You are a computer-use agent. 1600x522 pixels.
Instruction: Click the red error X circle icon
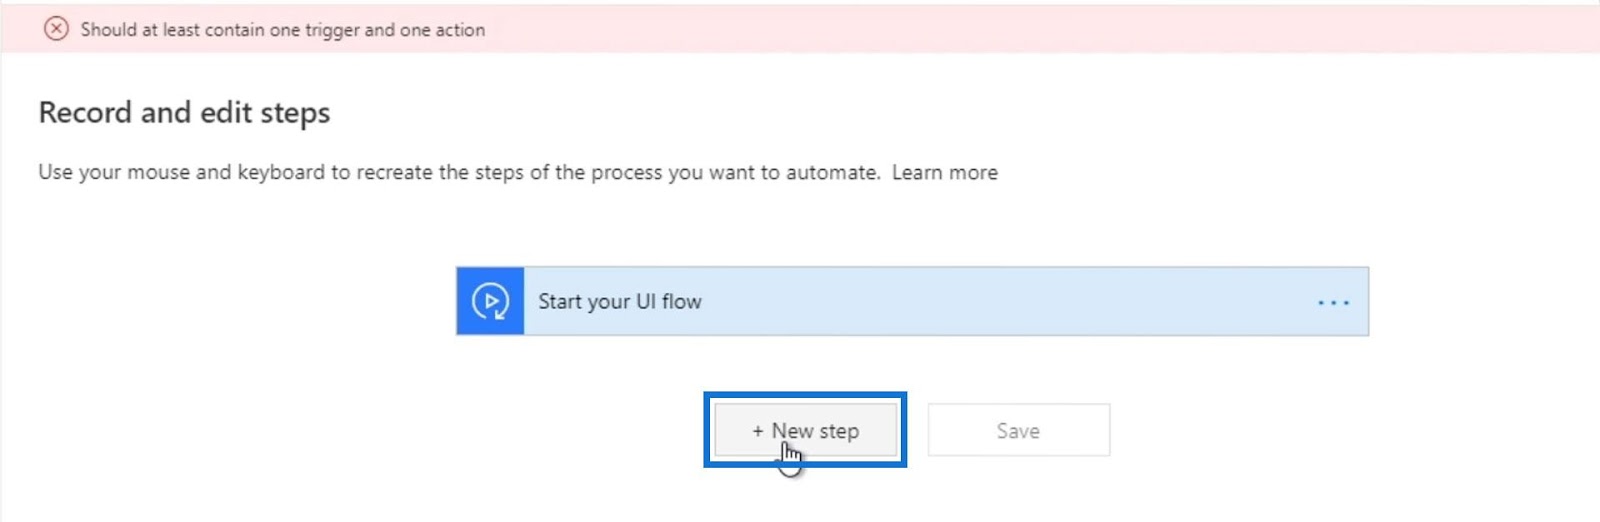click(x=56, y=29)
